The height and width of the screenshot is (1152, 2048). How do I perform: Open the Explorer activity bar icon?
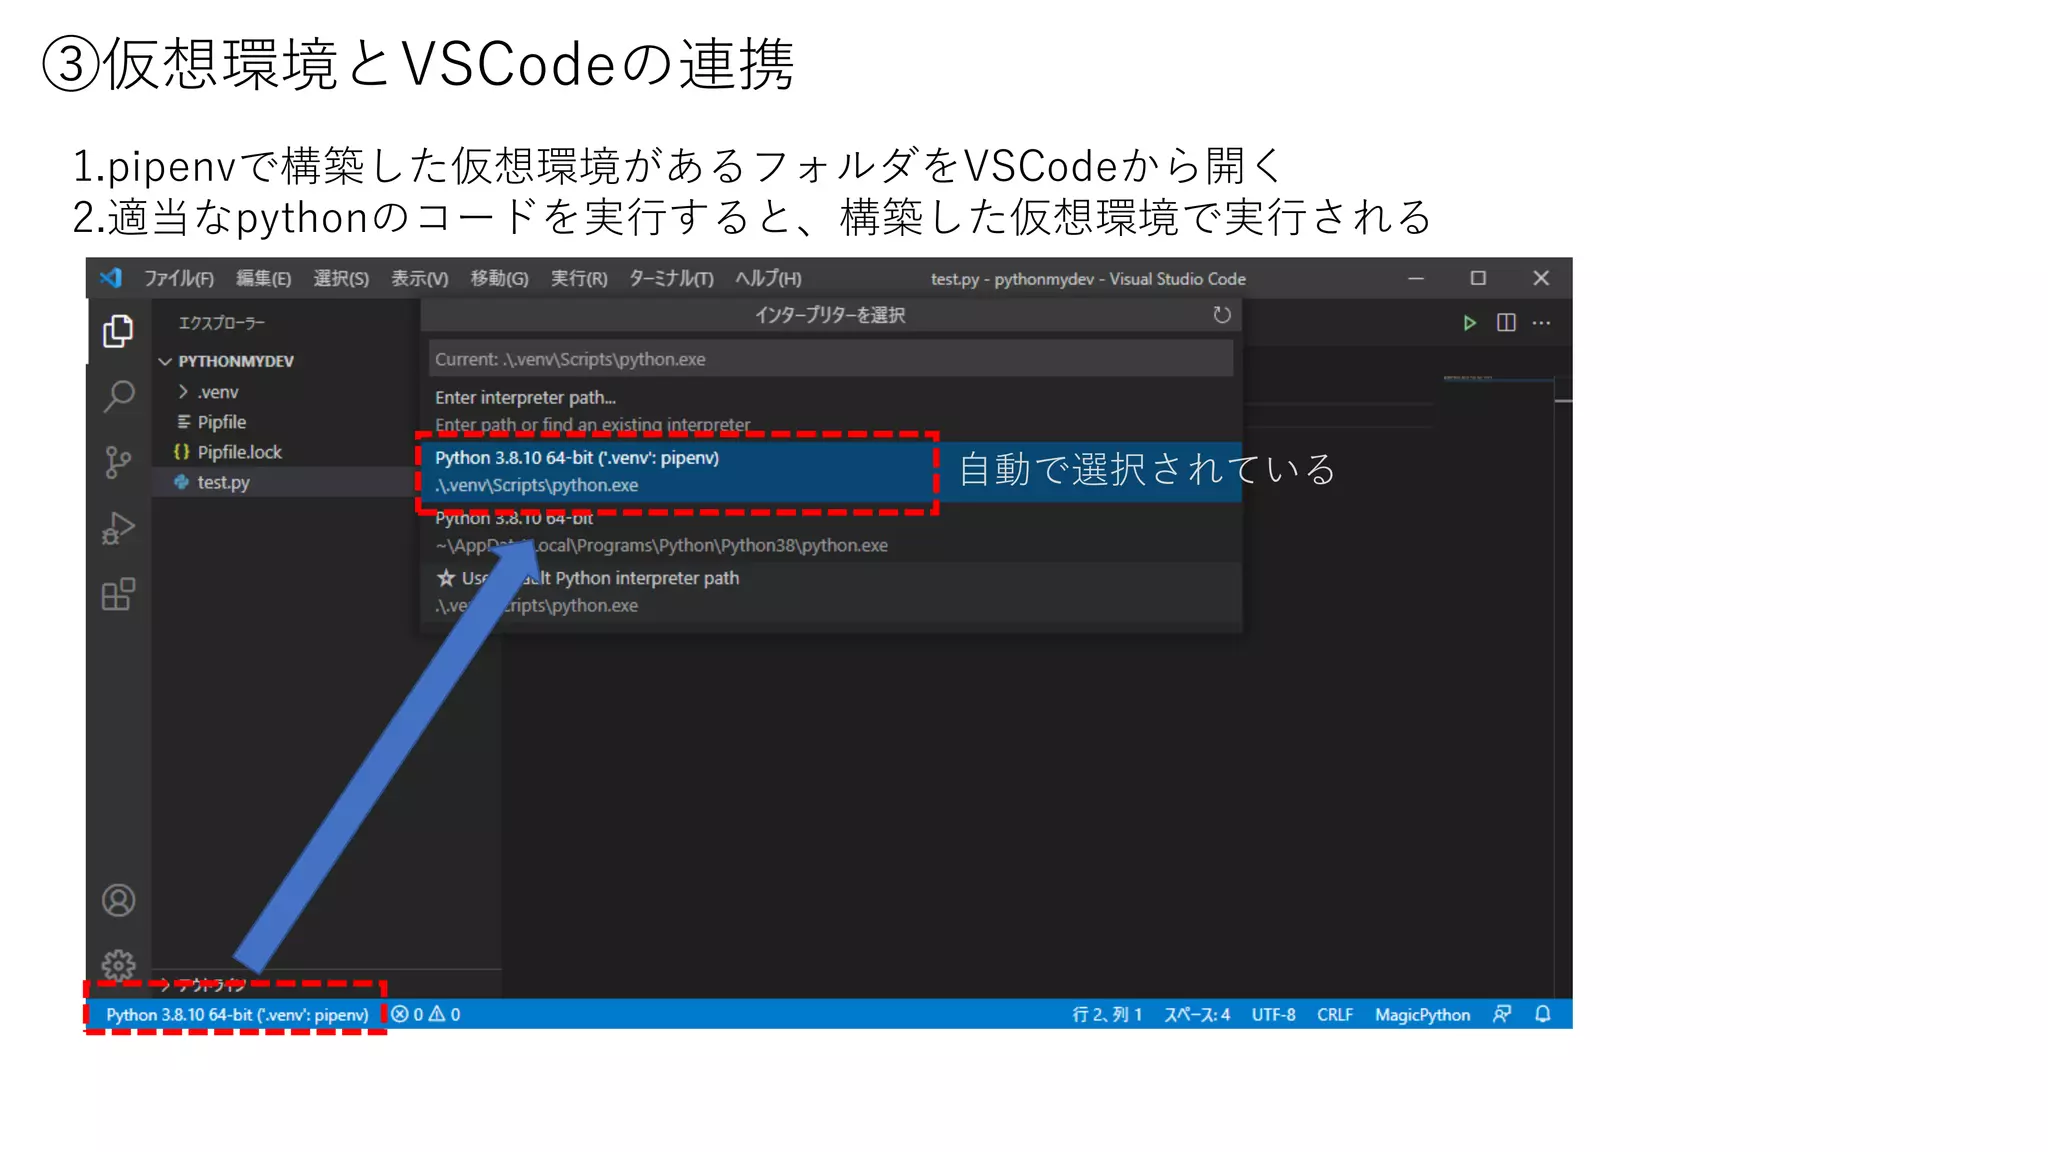118,331
